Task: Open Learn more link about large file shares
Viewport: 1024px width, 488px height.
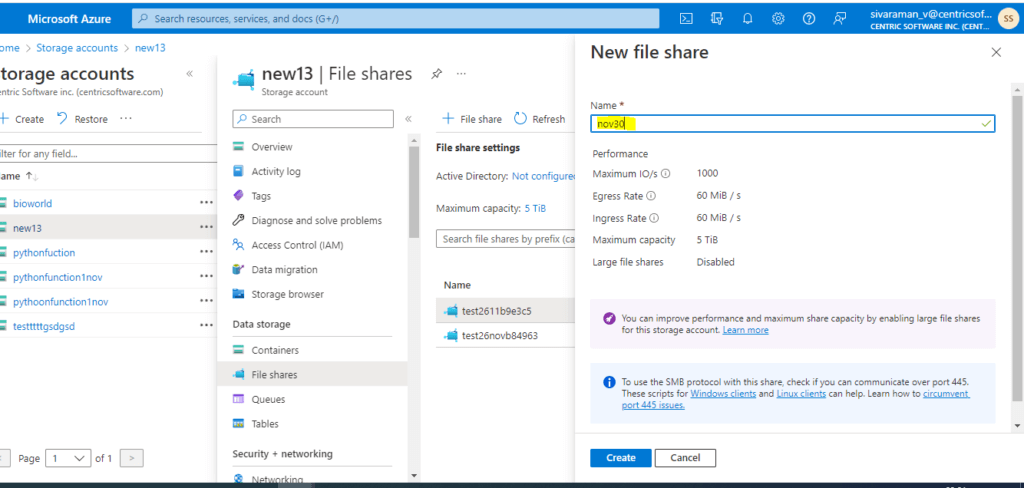Action: pos(745,331)
